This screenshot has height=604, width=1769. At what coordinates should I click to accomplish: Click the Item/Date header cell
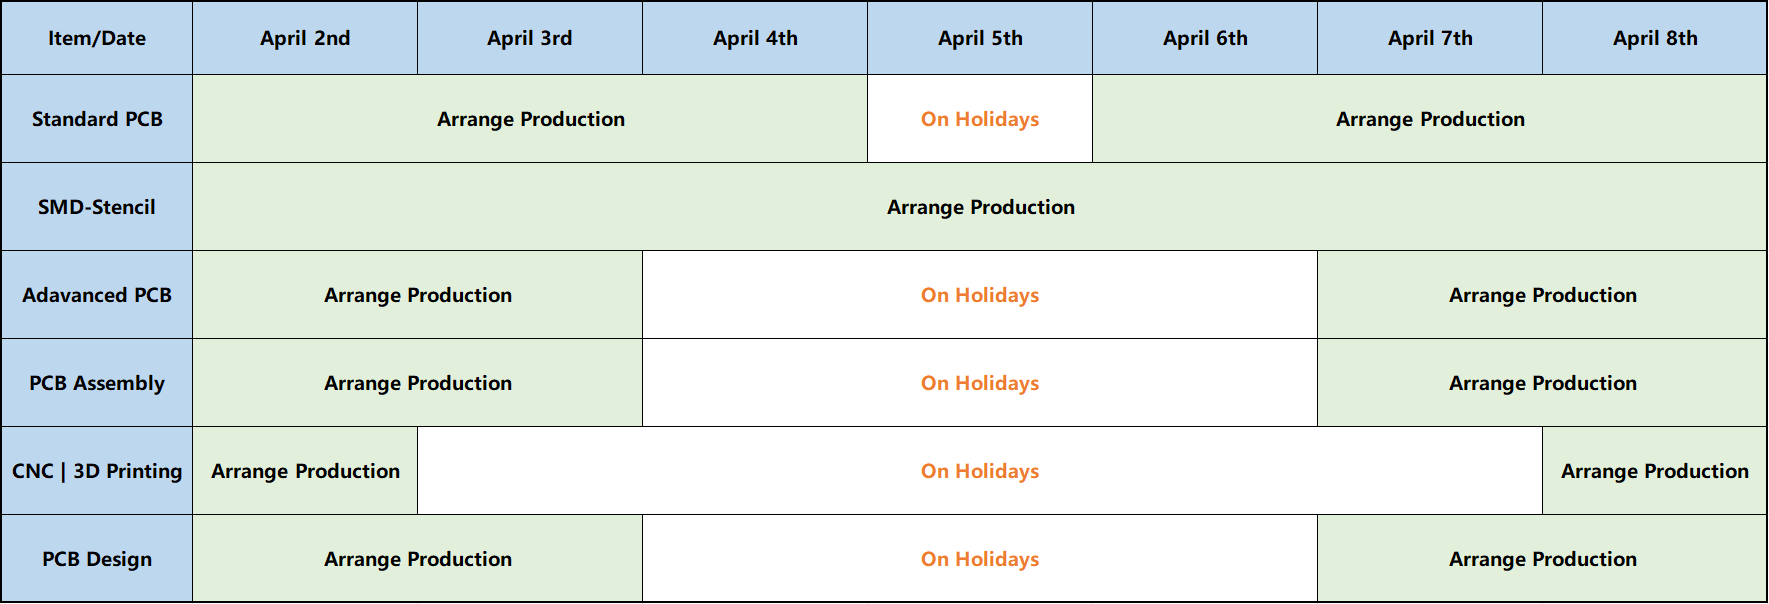coord(97,38)
